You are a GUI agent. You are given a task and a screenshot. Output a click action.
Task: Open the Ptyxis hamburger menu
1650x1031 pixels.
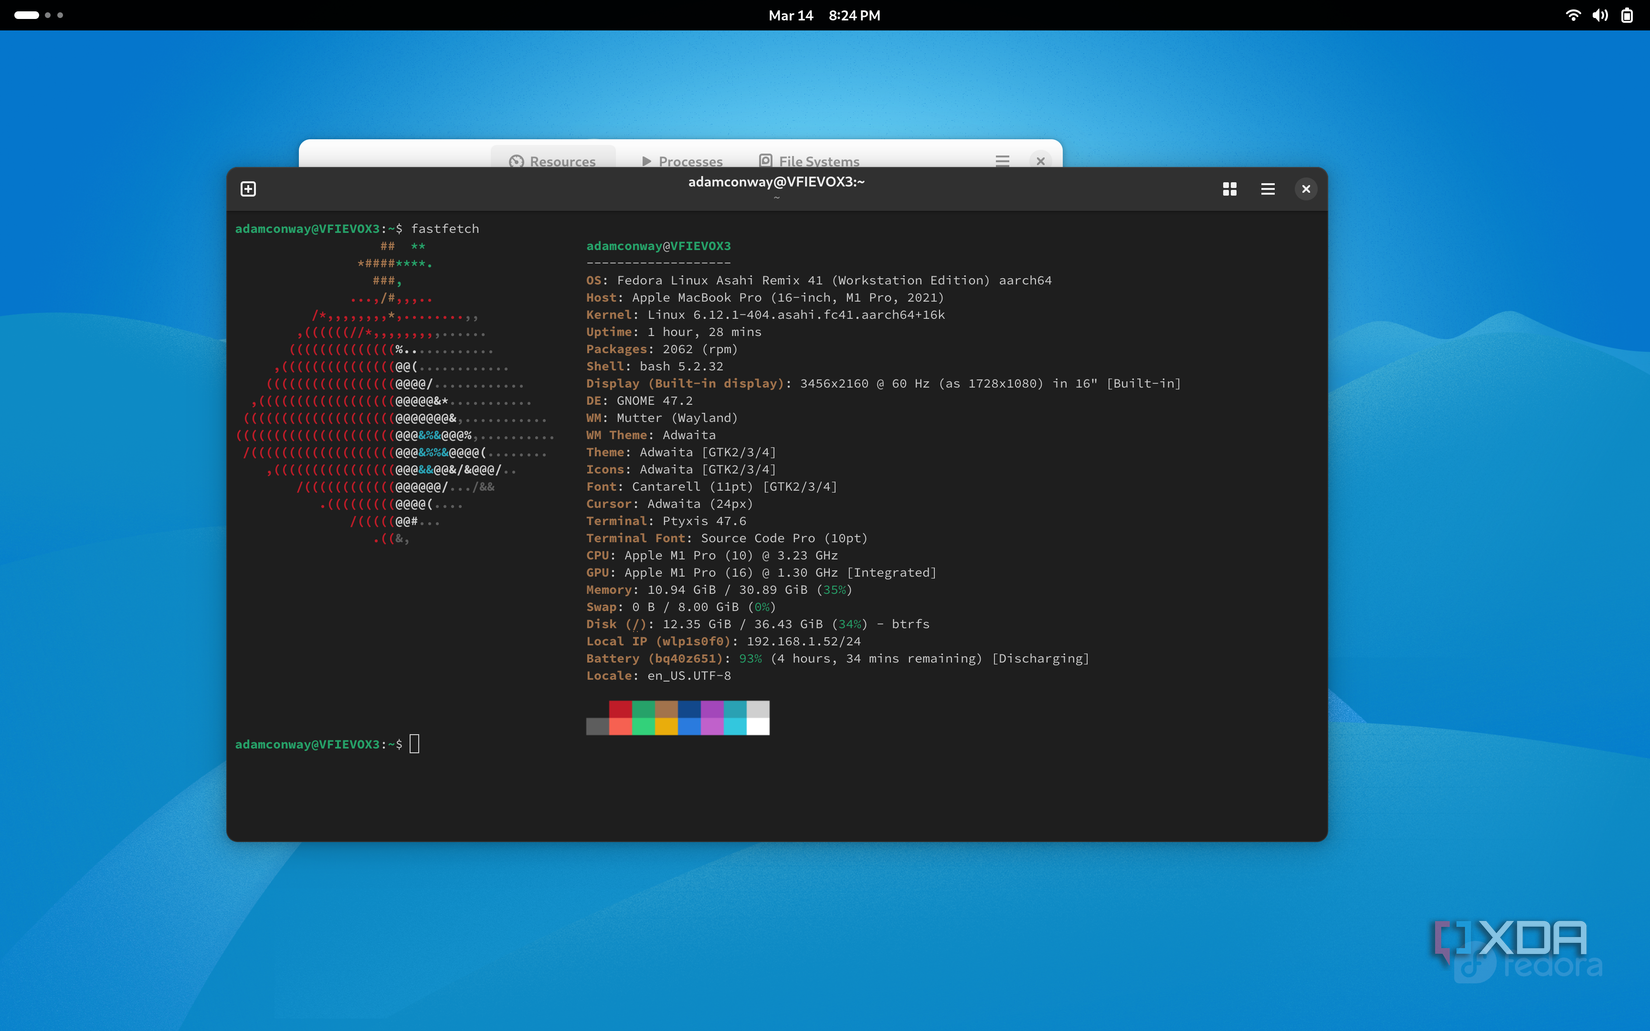point(1267,188)
